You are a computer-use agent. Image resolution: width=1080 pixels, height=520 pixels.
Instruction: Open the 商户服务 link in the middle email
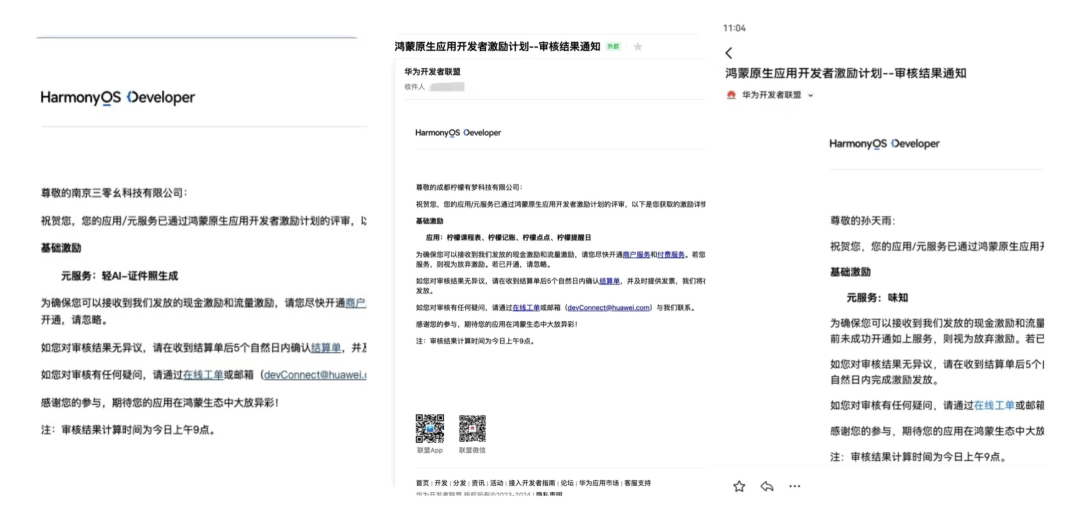(x=636, y=255)
